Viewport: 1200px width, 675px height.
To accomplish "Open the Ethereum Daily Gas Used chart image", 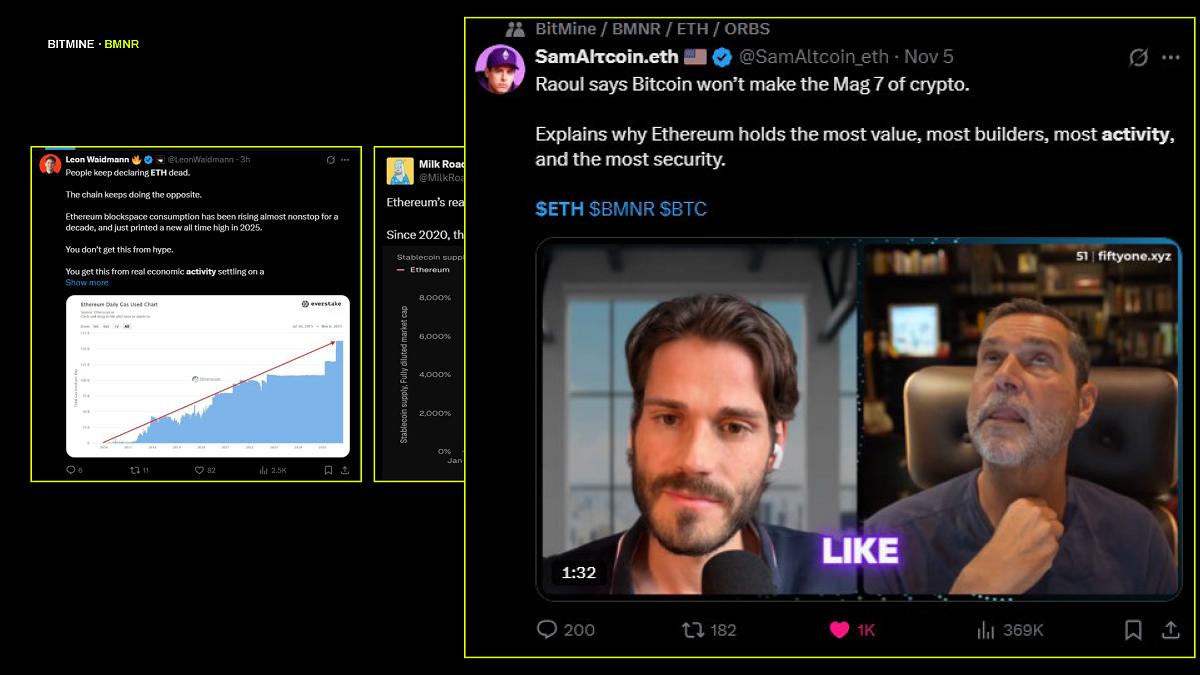I will click(208, 376).
